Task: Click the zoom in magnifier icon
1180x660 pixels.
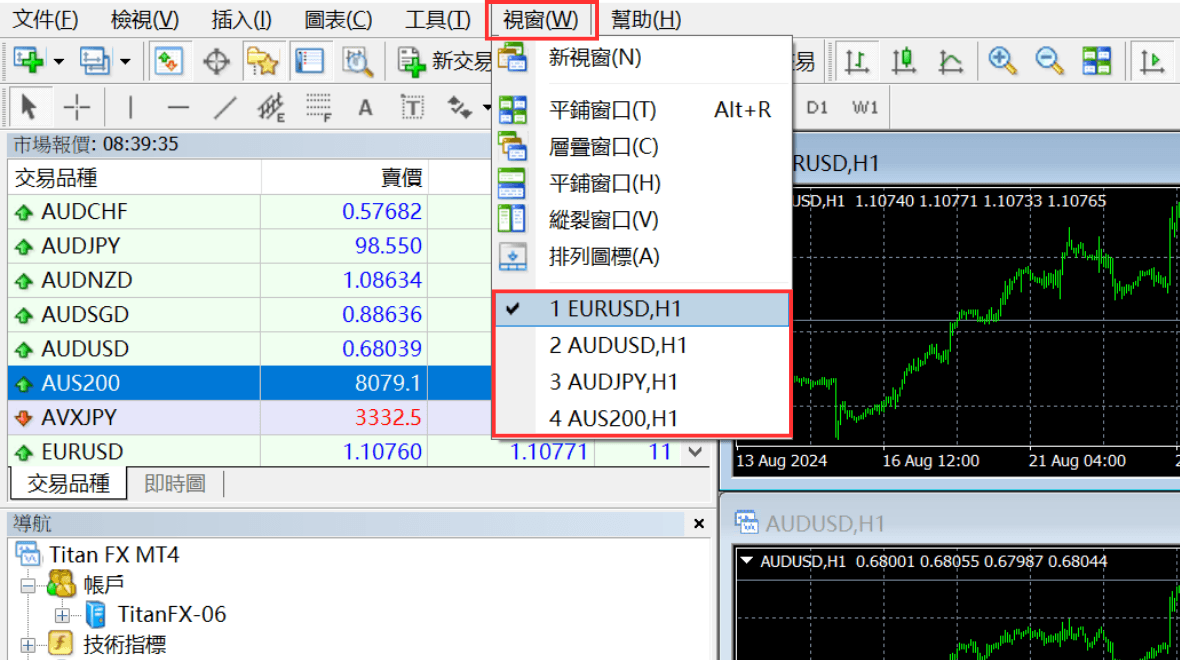Action: (1001, 62)
